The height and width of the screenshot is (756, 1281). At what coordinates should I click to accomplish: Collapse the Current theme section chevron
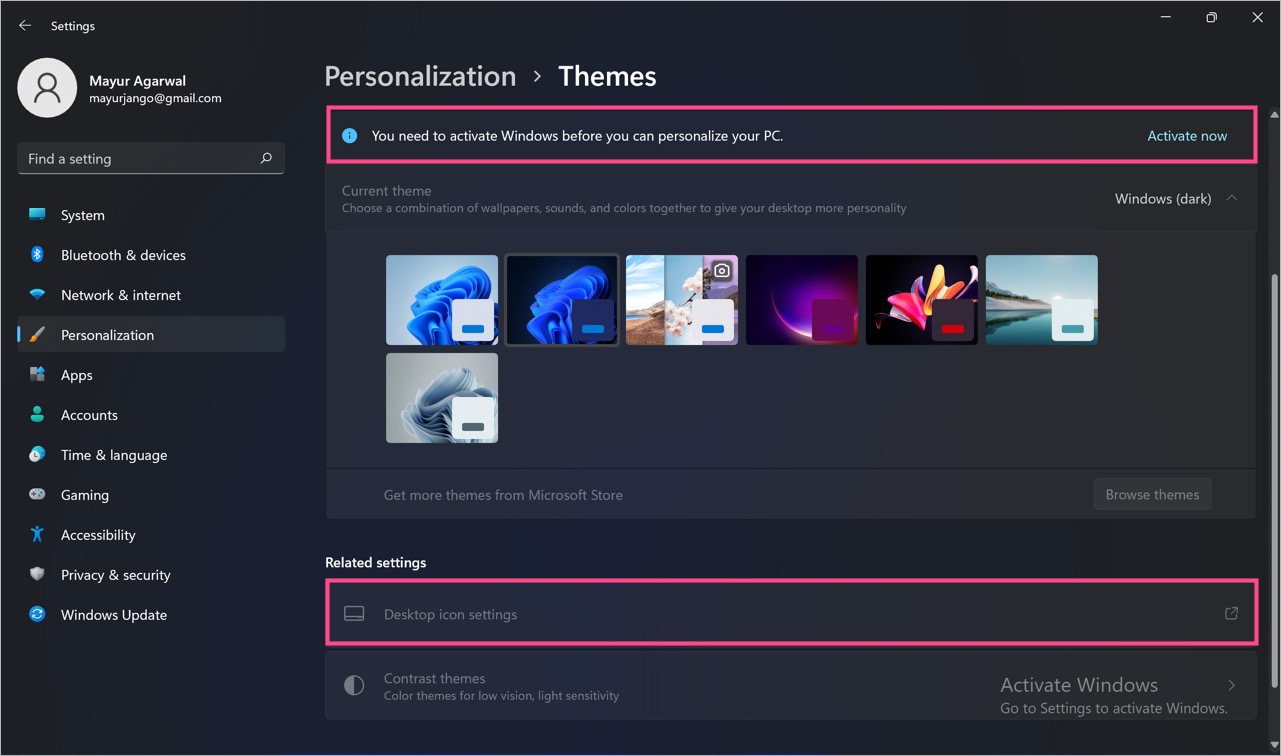pyautogui.click(x=1231, y=198)
